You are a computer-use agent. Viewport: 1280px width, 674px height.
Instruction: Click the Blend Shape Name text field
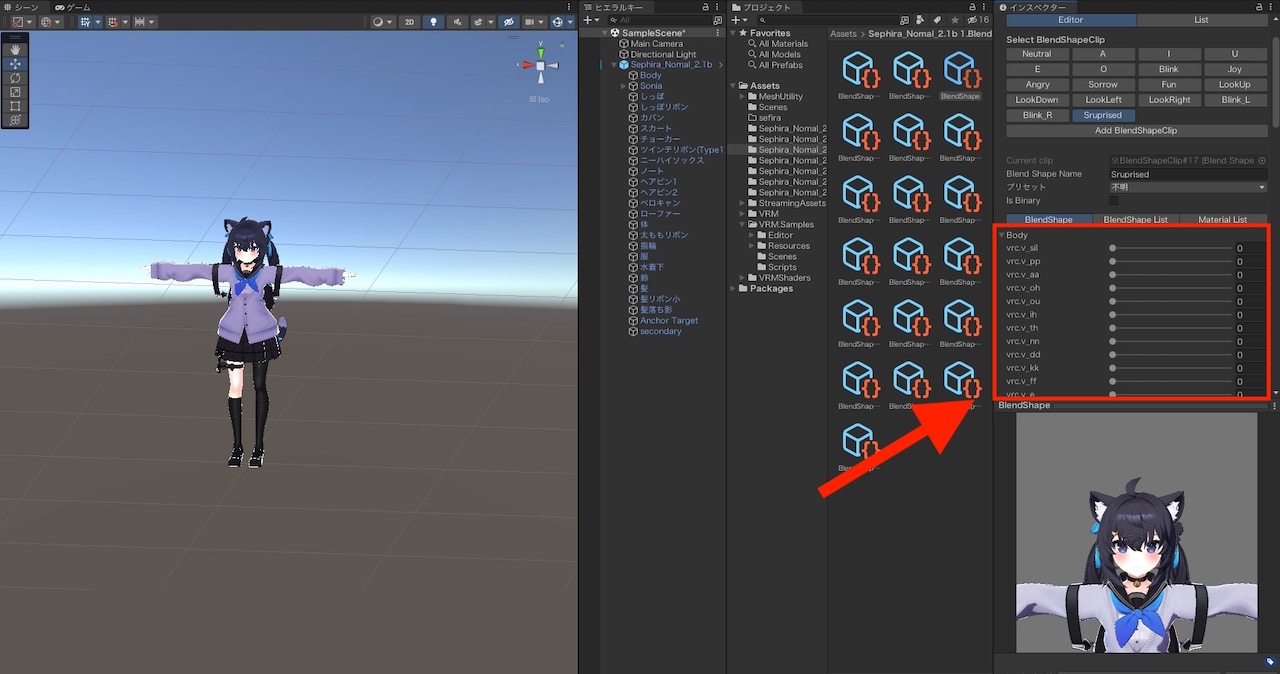pos(1187,174)
